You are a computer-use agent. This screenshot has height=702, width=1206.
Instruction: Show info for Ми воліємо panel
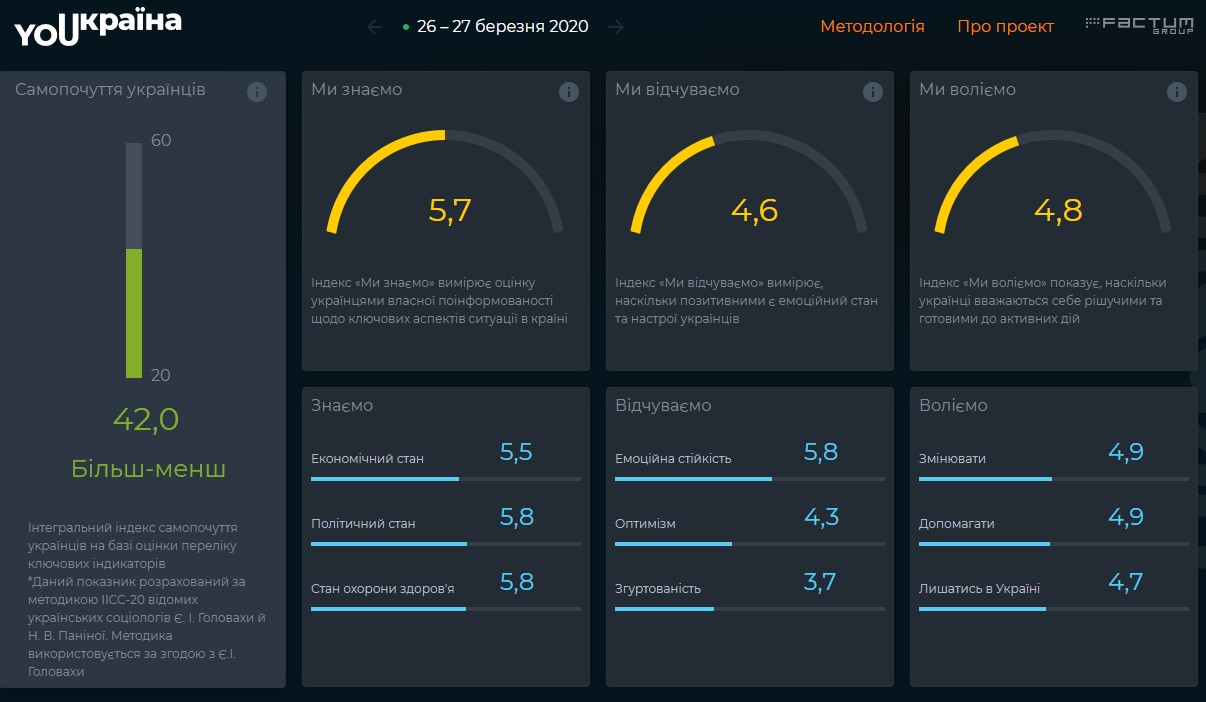[1177, 92]
